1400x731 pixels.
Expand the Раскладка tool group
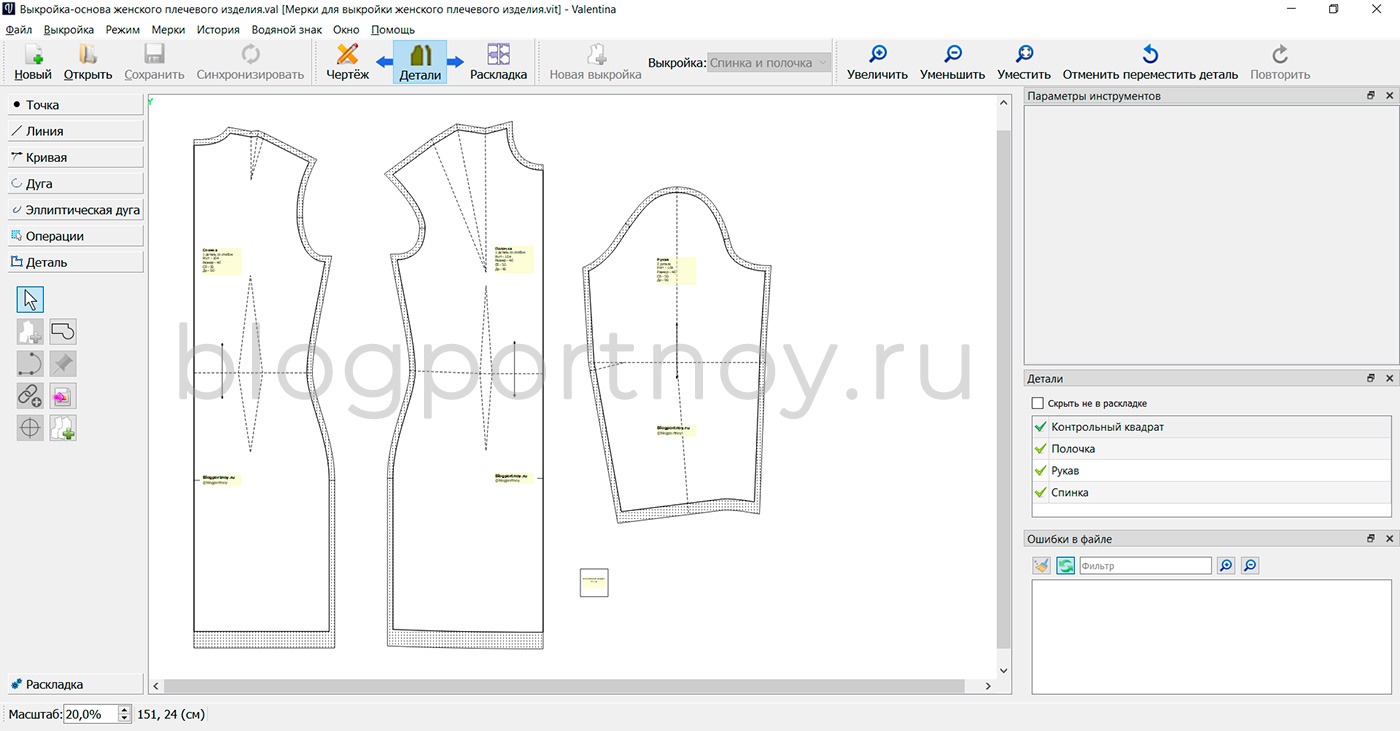76,685
